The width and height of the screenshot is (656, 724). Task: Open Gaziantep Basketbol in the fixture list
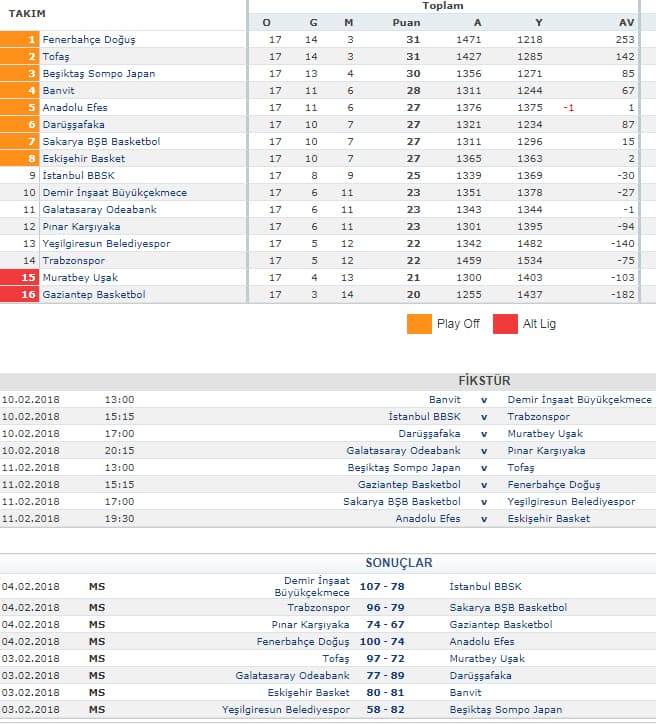[409, 485]
